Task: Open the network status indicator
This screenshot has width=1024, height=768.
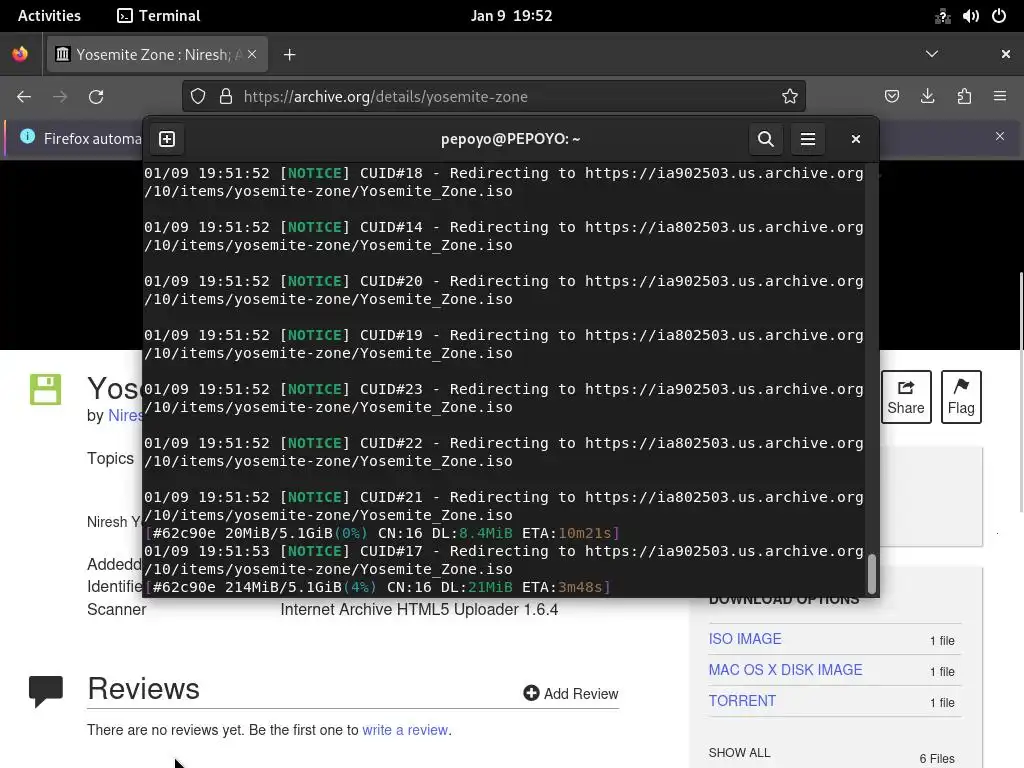Action: pos(942,16)
